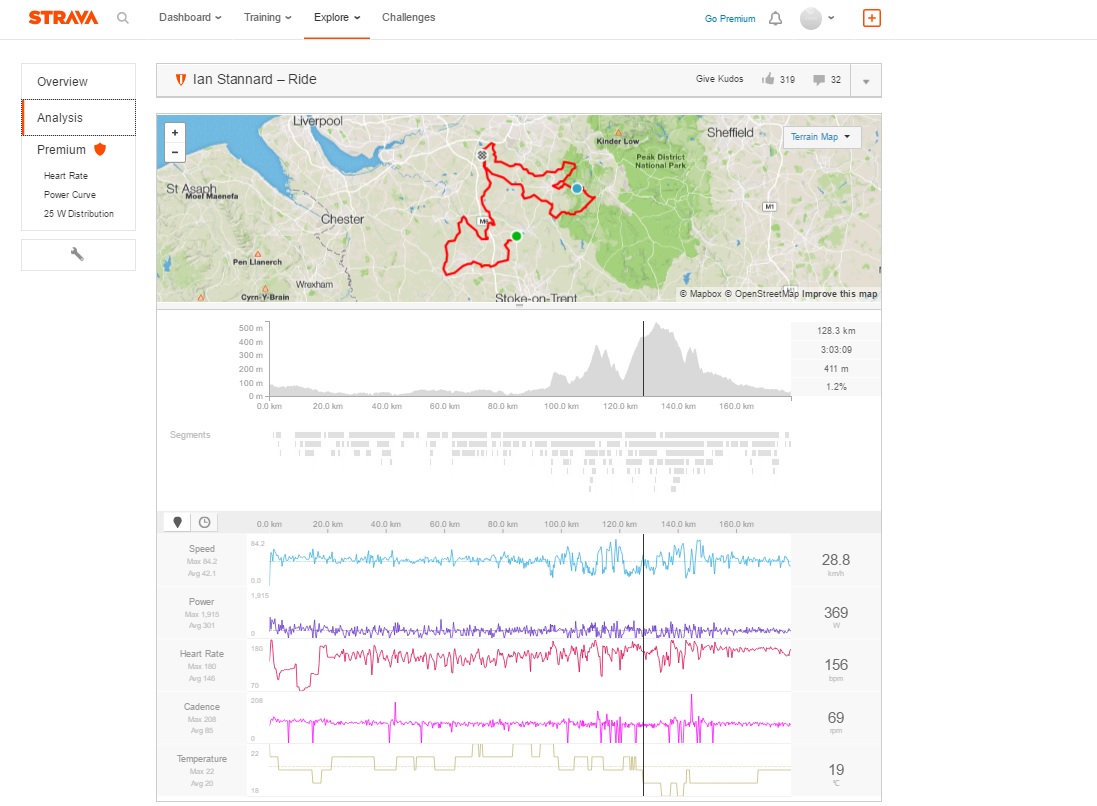The image size is (1097, 806).
Task: Click the orange plus upload icon
Action: [872, 18]
